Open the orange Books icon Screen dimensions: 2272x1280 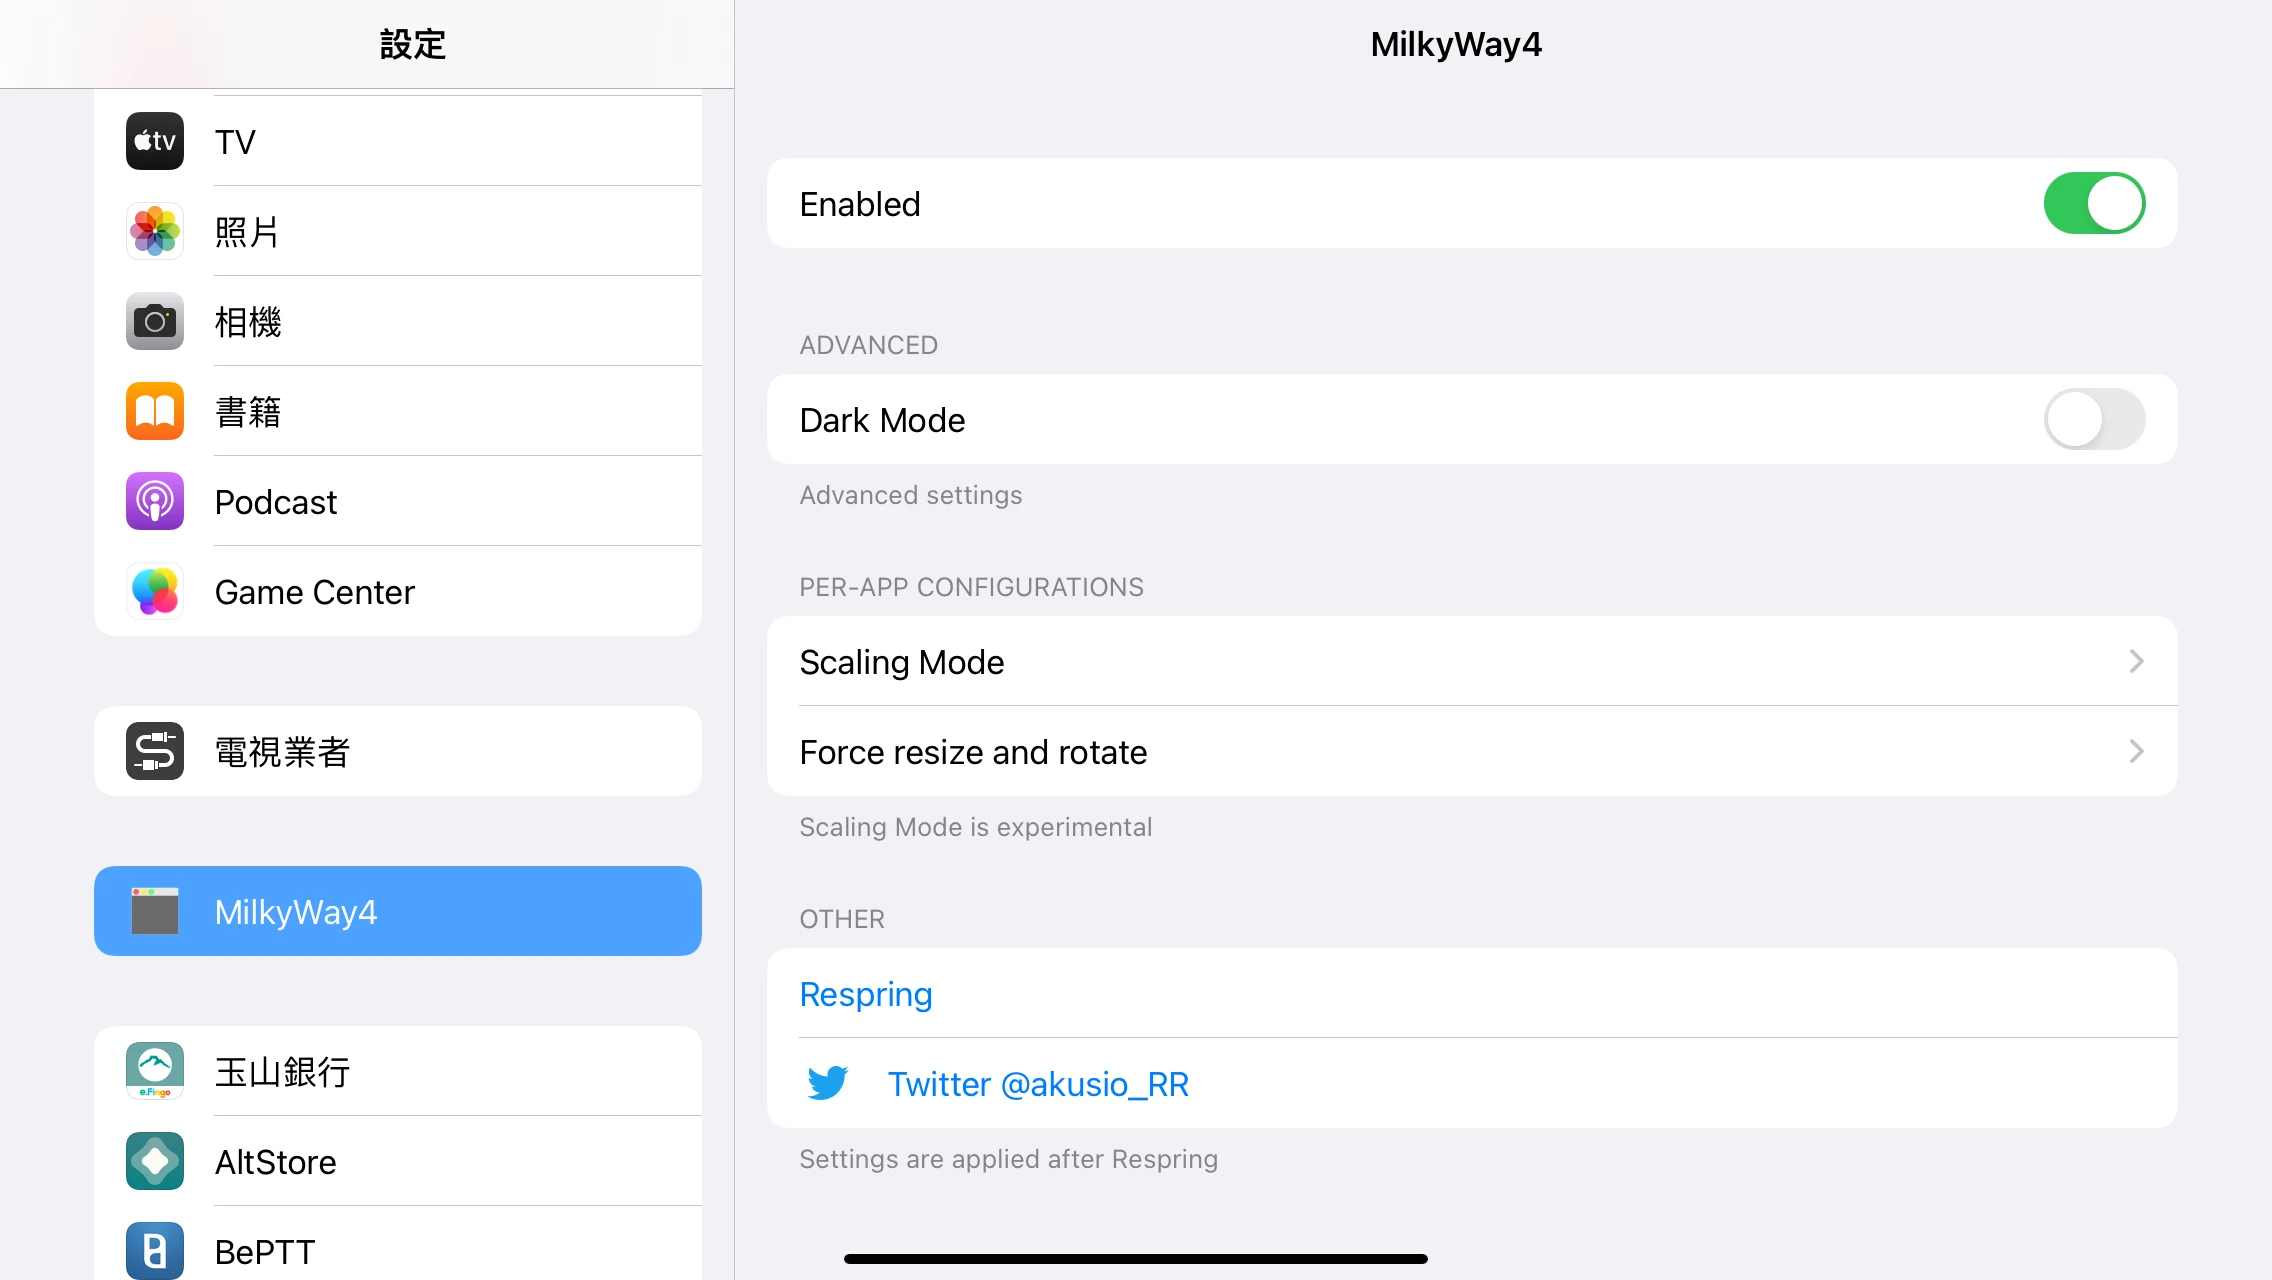[x=155, y=411]
